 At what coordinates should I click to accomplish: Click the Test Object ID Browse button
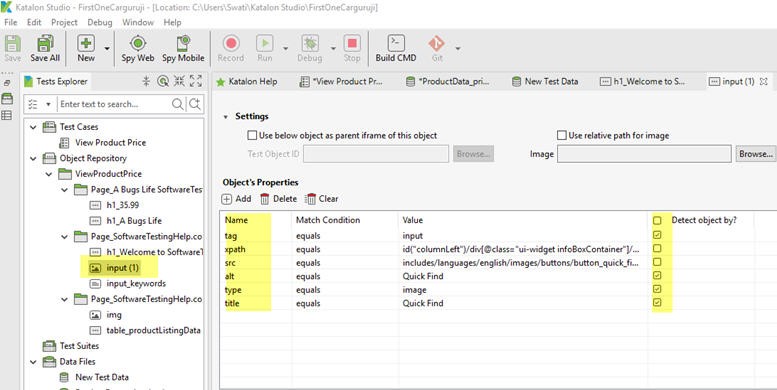473,154
